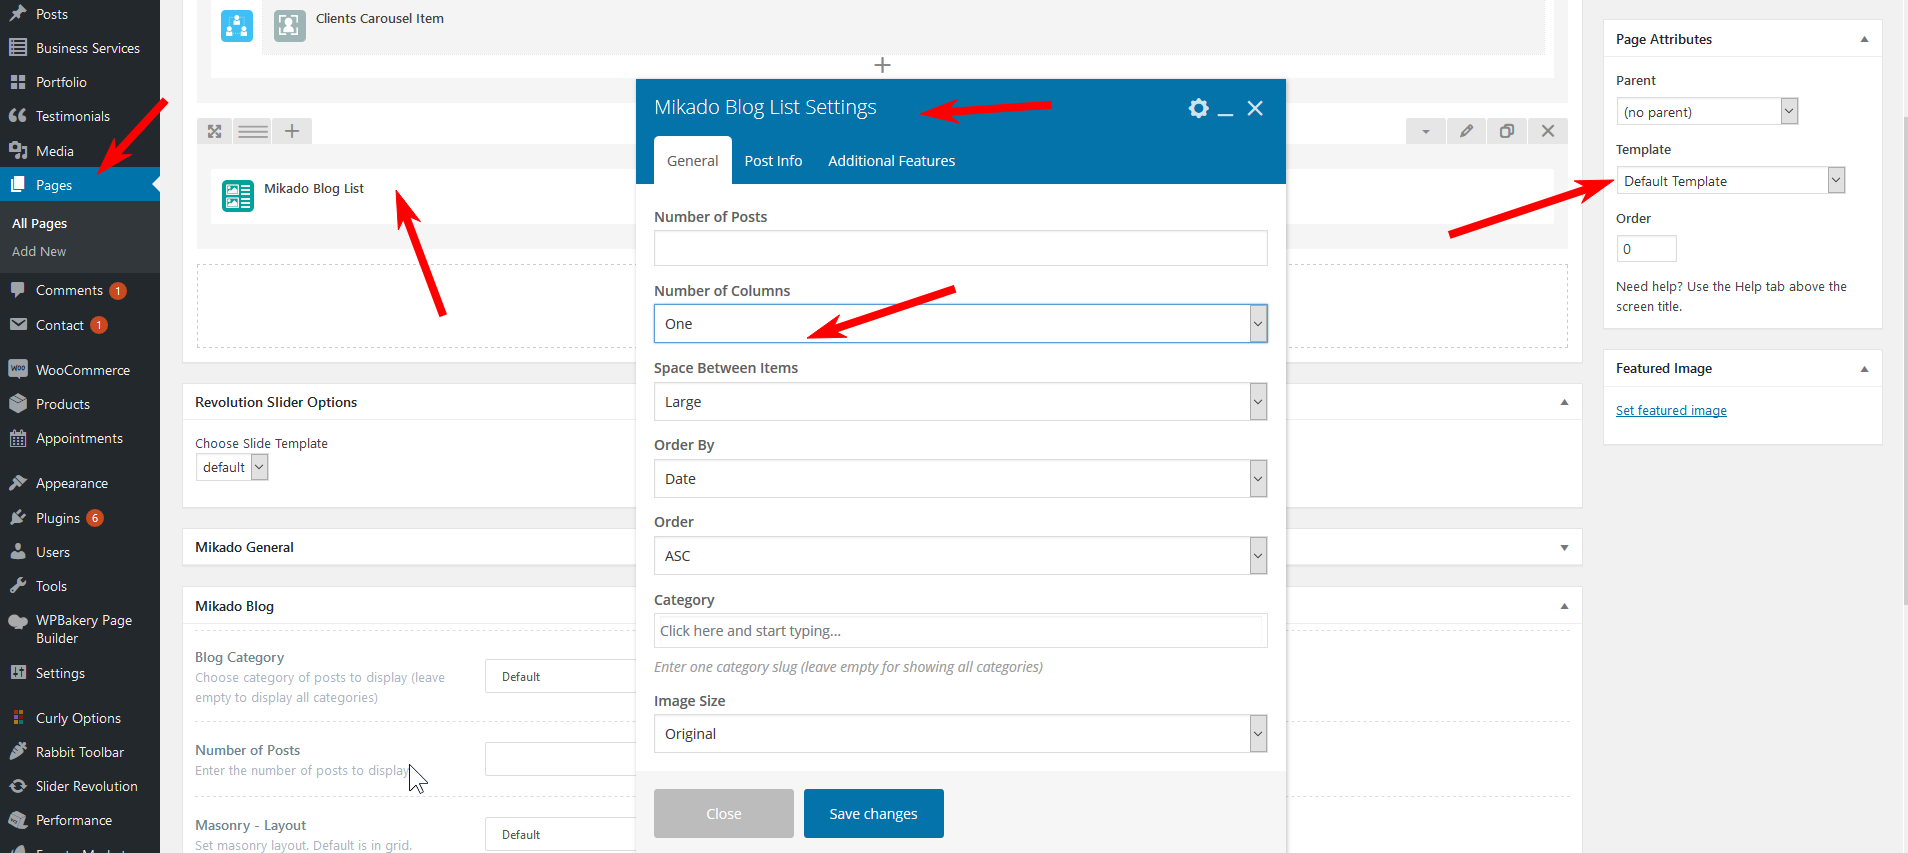Viewport: 1908px width, 853px height.
Task: Click the Number of Posts input field
Action: [960, 248]
